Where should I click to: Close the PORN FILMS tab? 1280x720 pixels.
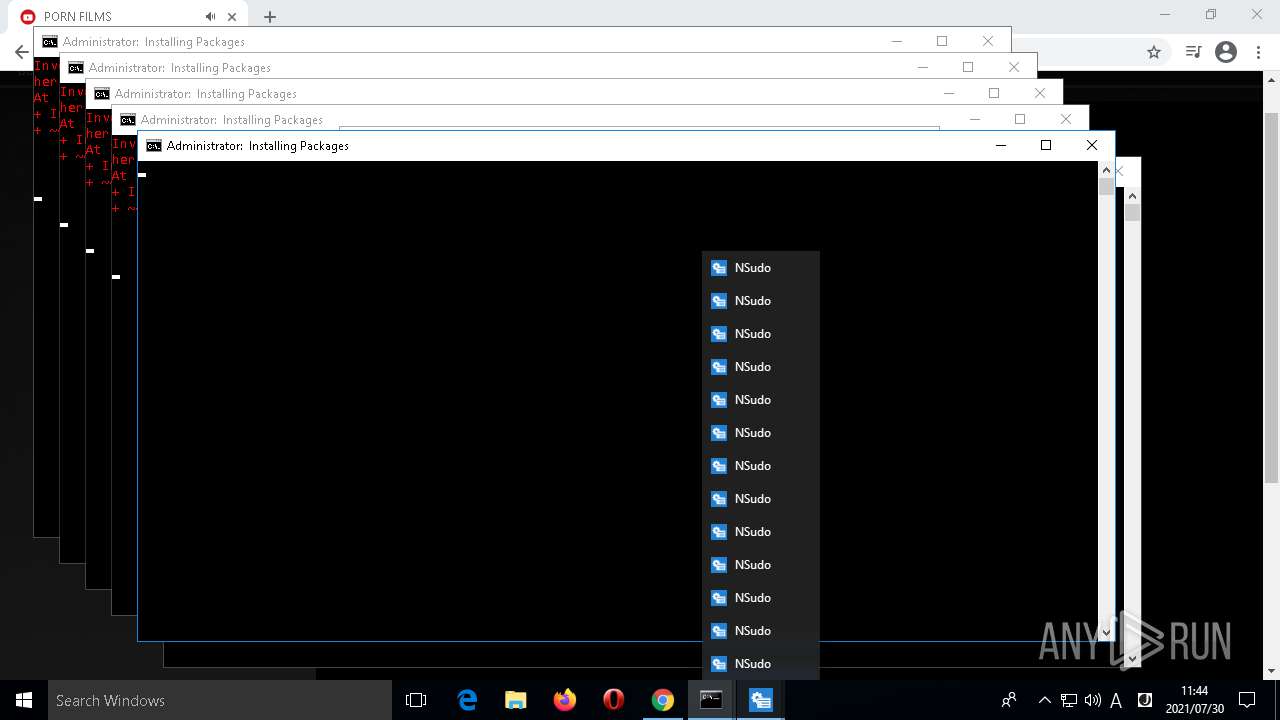coord(232,17)
